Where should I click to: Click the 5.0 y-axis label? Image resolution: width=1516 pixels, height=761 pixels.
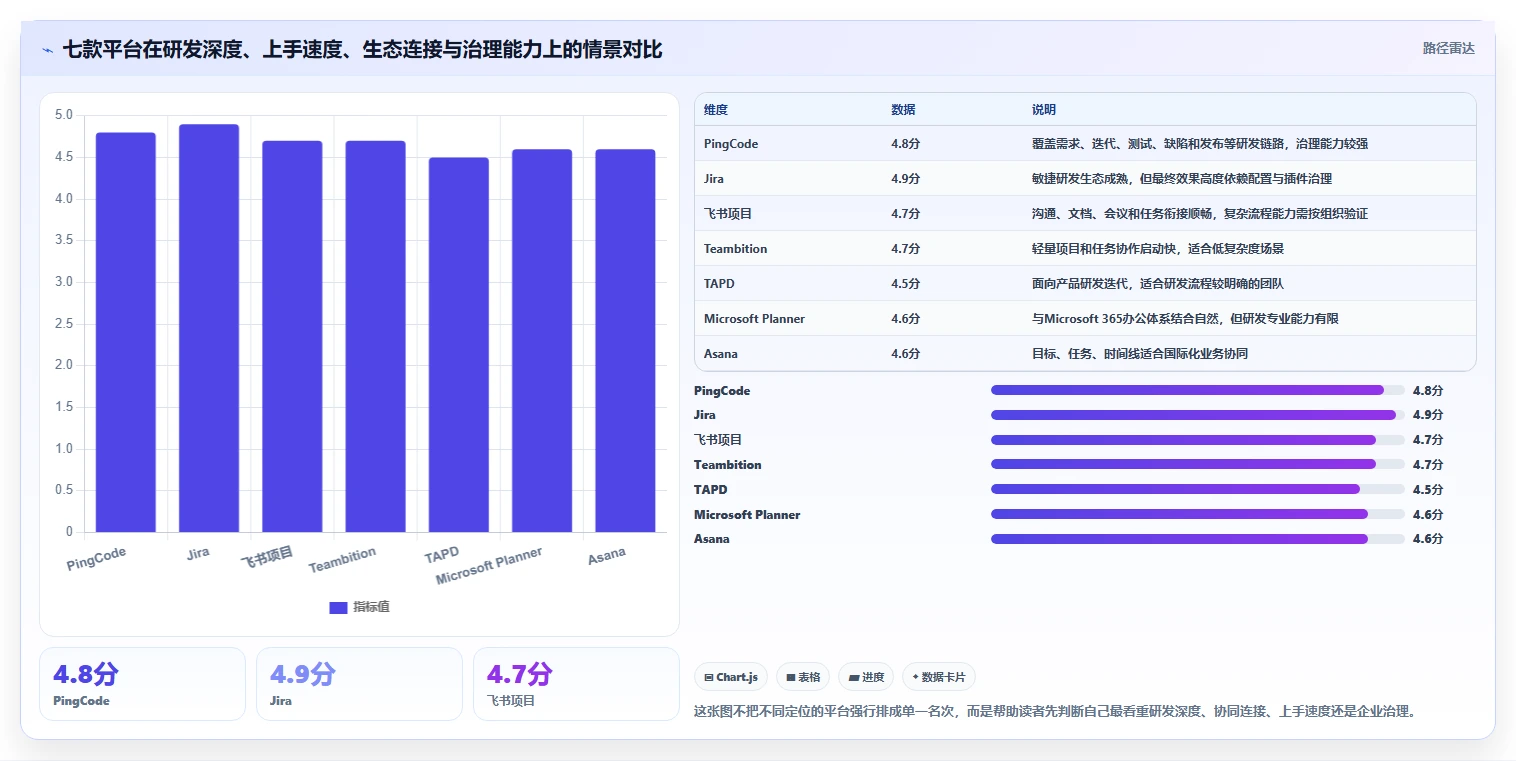(x=64, y=115)
